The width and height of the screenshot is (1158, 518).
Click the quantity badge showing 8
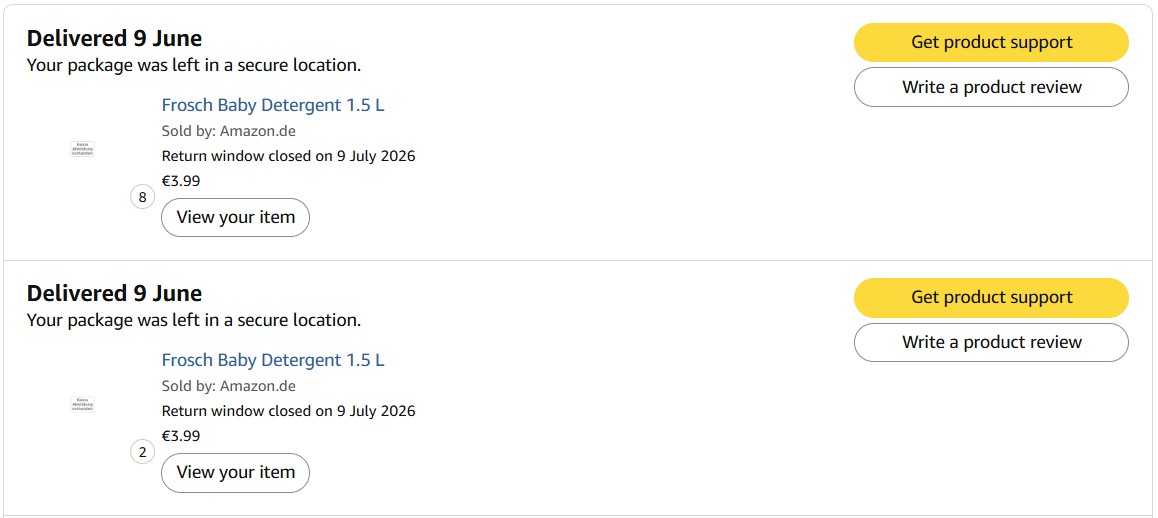coord(143,197)
